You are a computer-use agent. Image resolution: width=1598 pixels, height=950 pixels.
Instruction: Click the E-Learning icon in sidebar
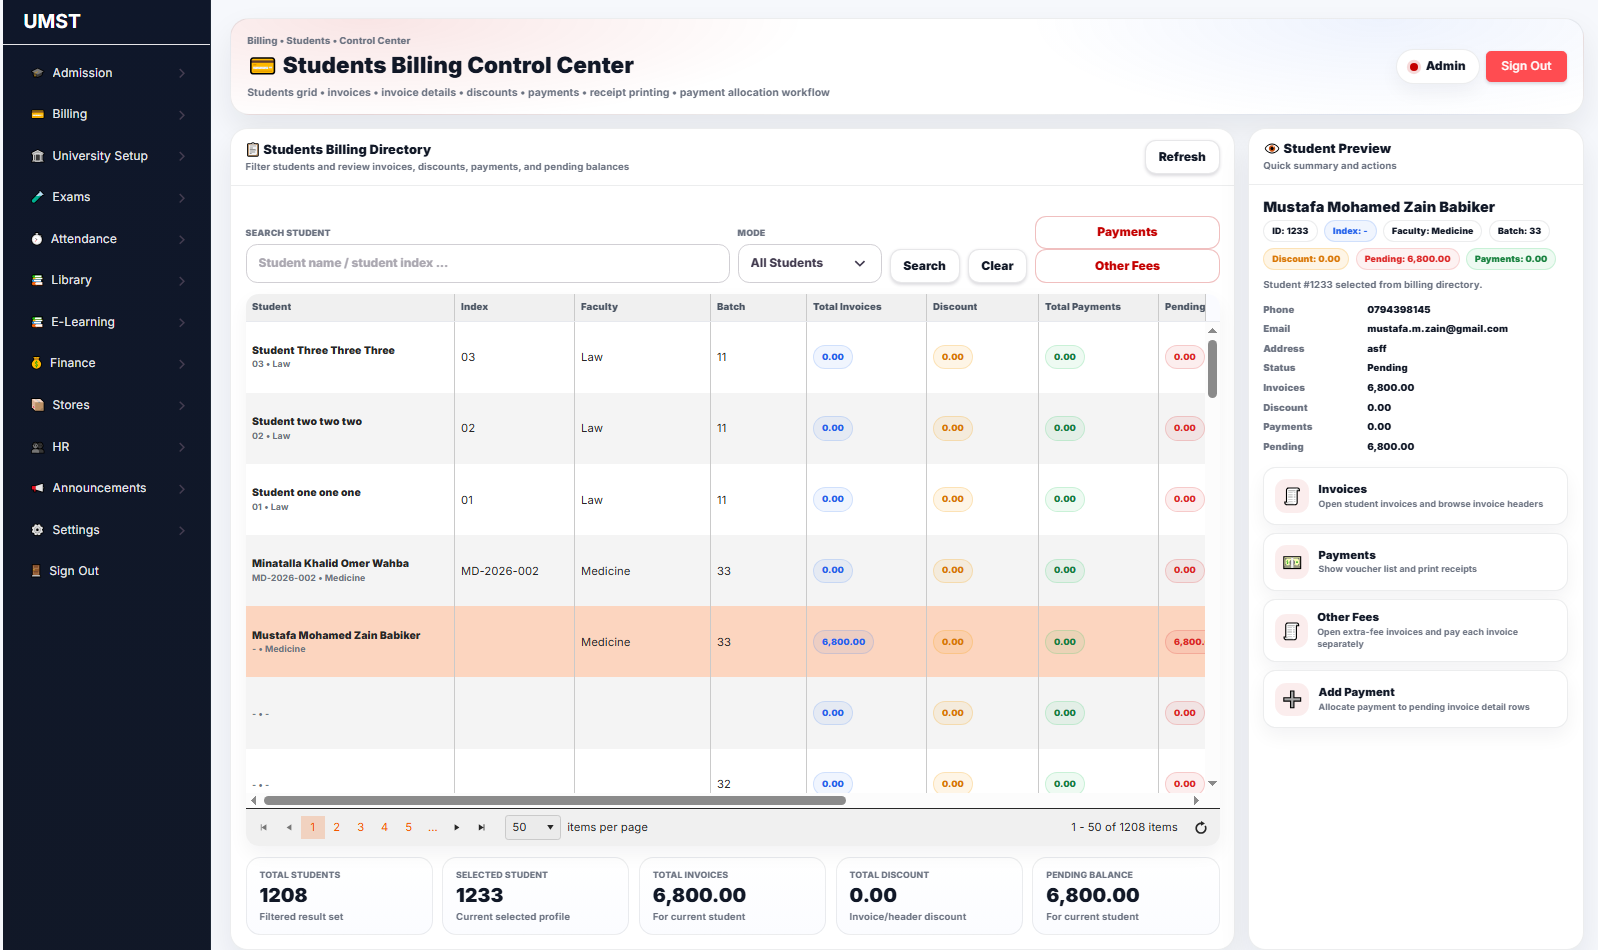coord(37,322)
